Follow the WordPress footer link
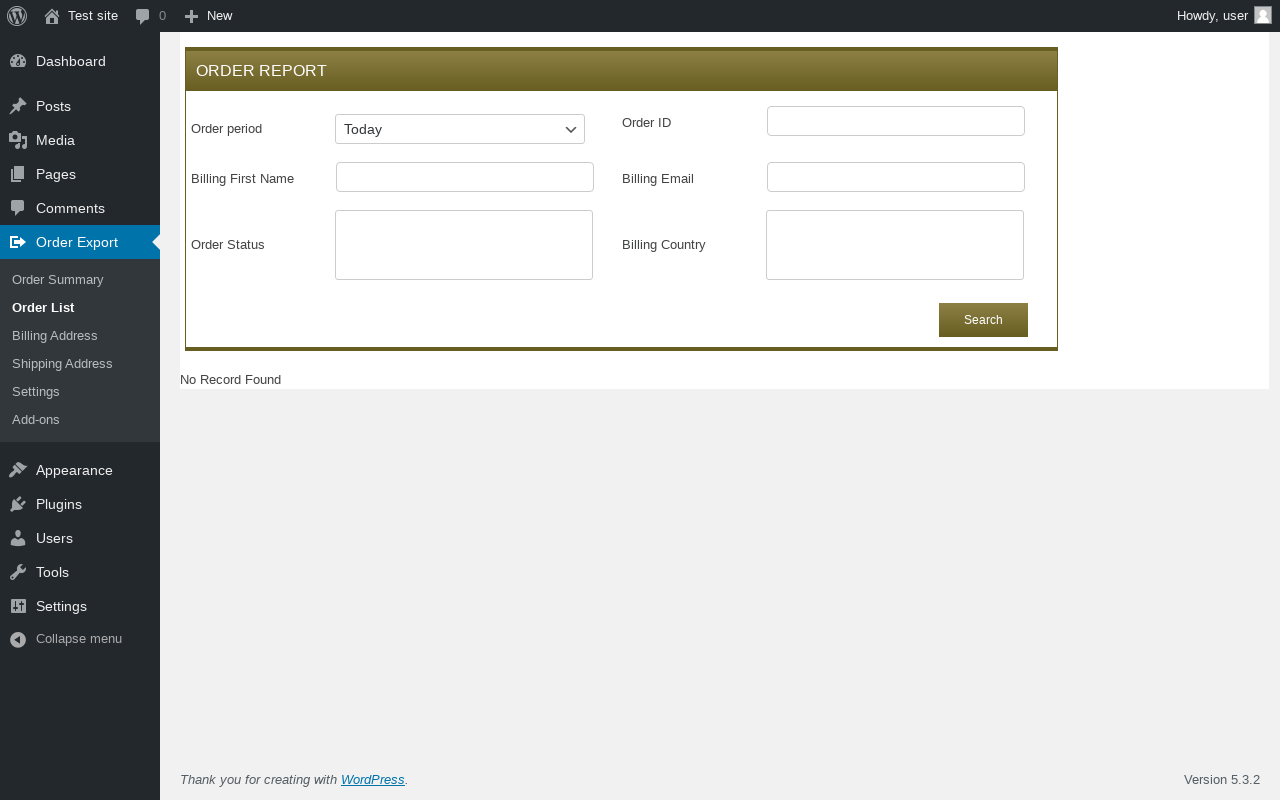The image size is (1280, 800). coord(373,779)
